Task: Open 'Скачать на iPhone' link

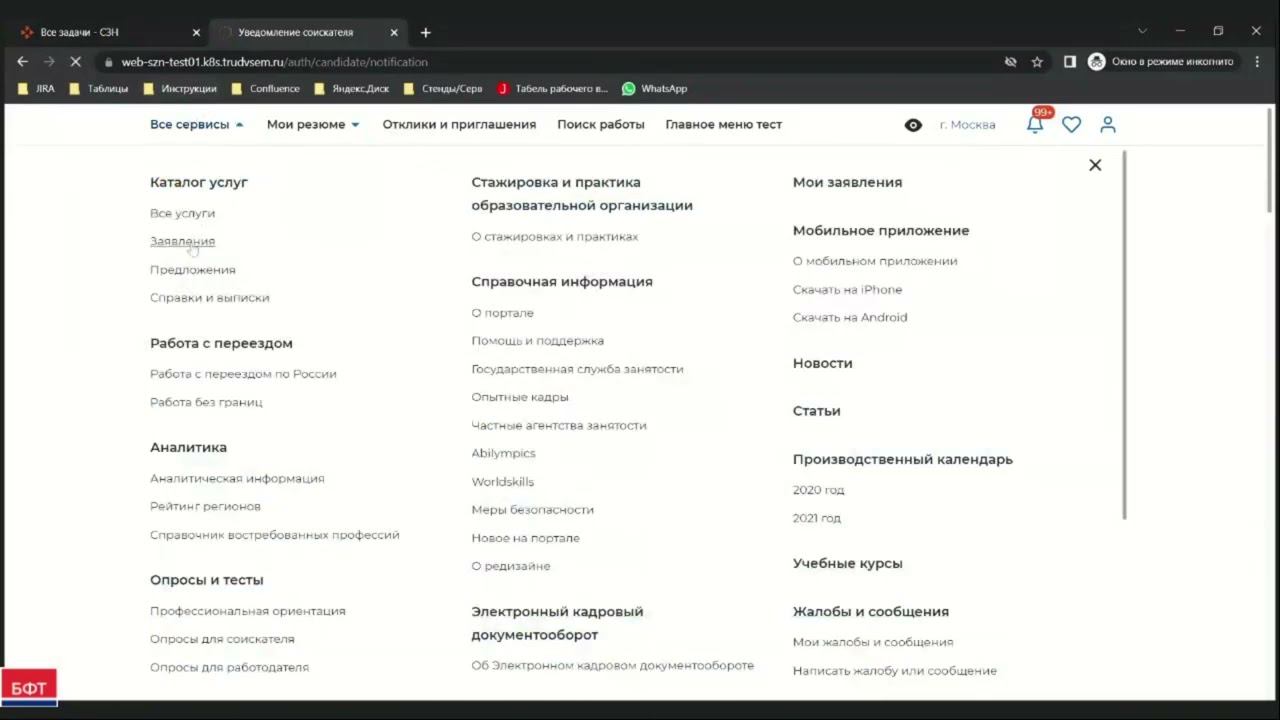Action: 848,289
